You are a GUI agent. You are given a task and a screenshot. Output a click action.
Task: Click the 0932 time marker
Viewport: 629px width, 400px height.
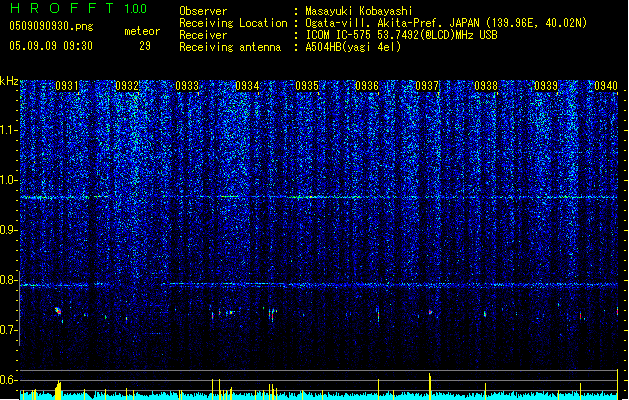(127, 86)
